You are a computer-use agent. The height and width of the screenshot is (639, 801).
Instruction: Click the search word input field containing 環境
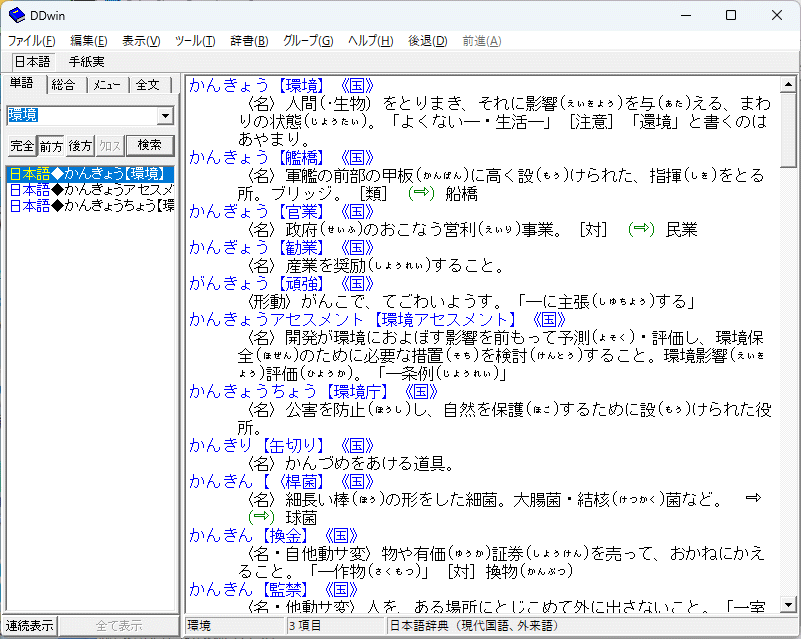click(82, 115)
